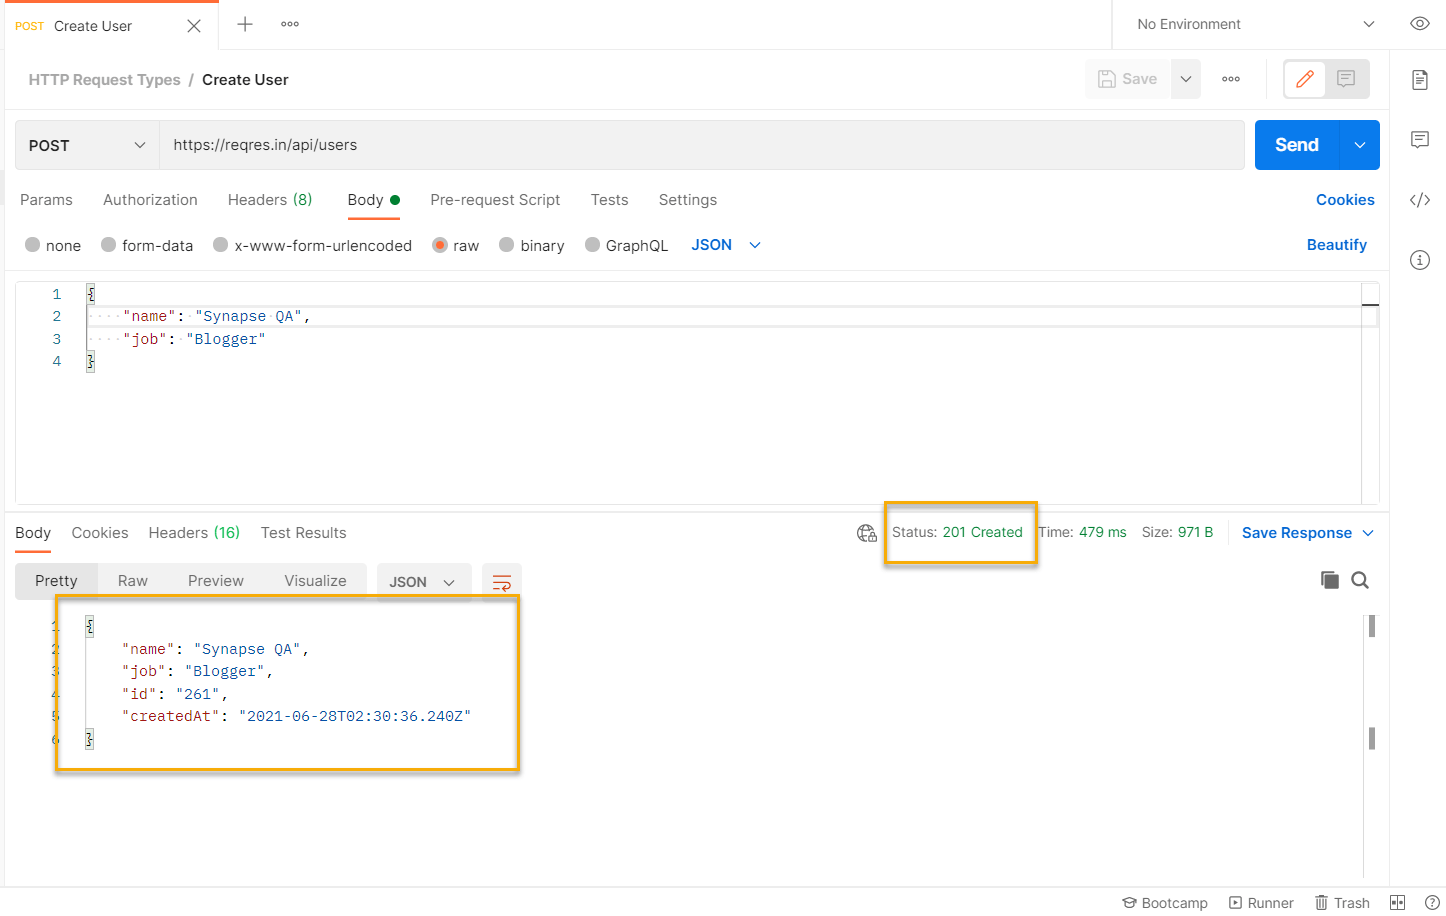The height and width of the screenshot is (916, 1446).
Task: Open Runner in the status bar
Action: (1261, 903)
